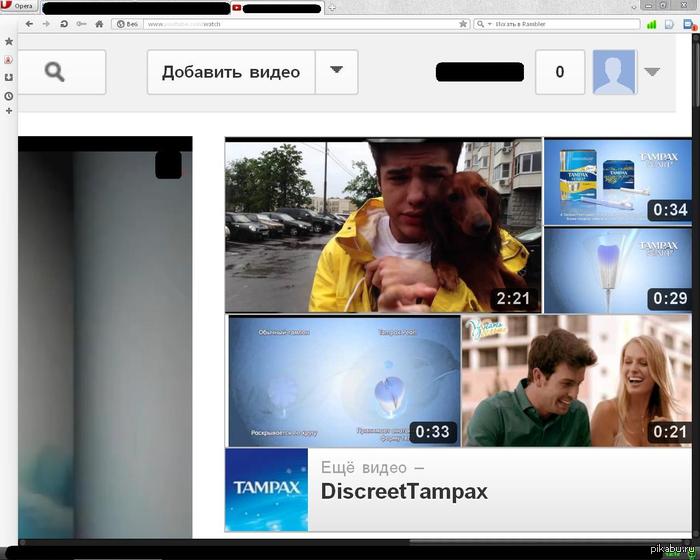Open a new tab with the plus button

click(x=332, y=7)
